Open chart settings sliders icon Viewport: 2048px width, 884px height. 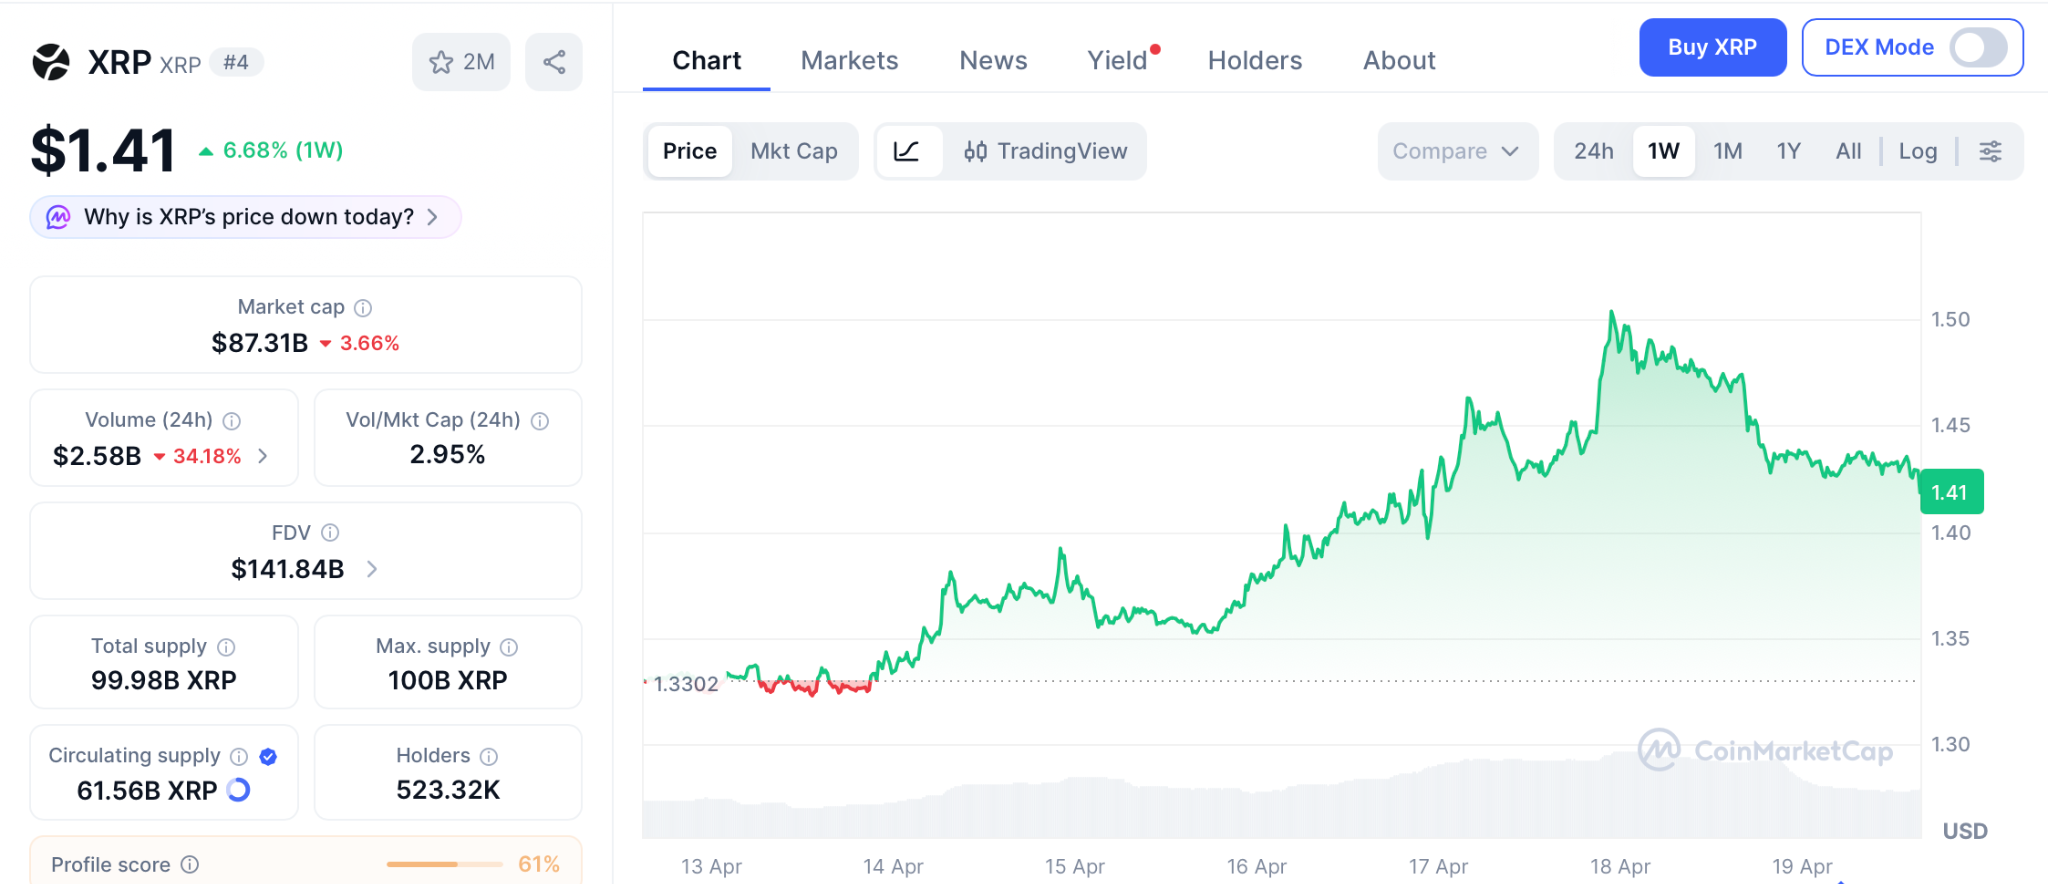pyautogui.click(x=1990, y=151)
